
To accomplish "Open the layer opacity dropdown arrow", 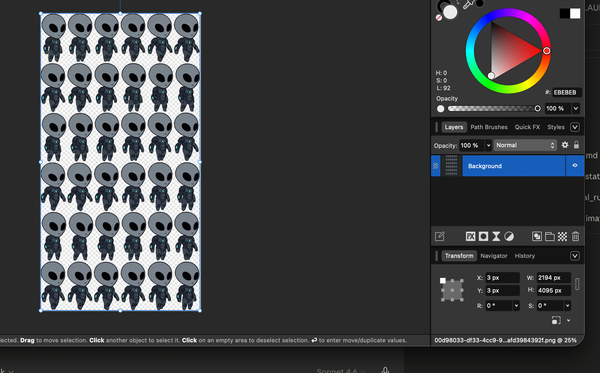I will tap(488, 145).
